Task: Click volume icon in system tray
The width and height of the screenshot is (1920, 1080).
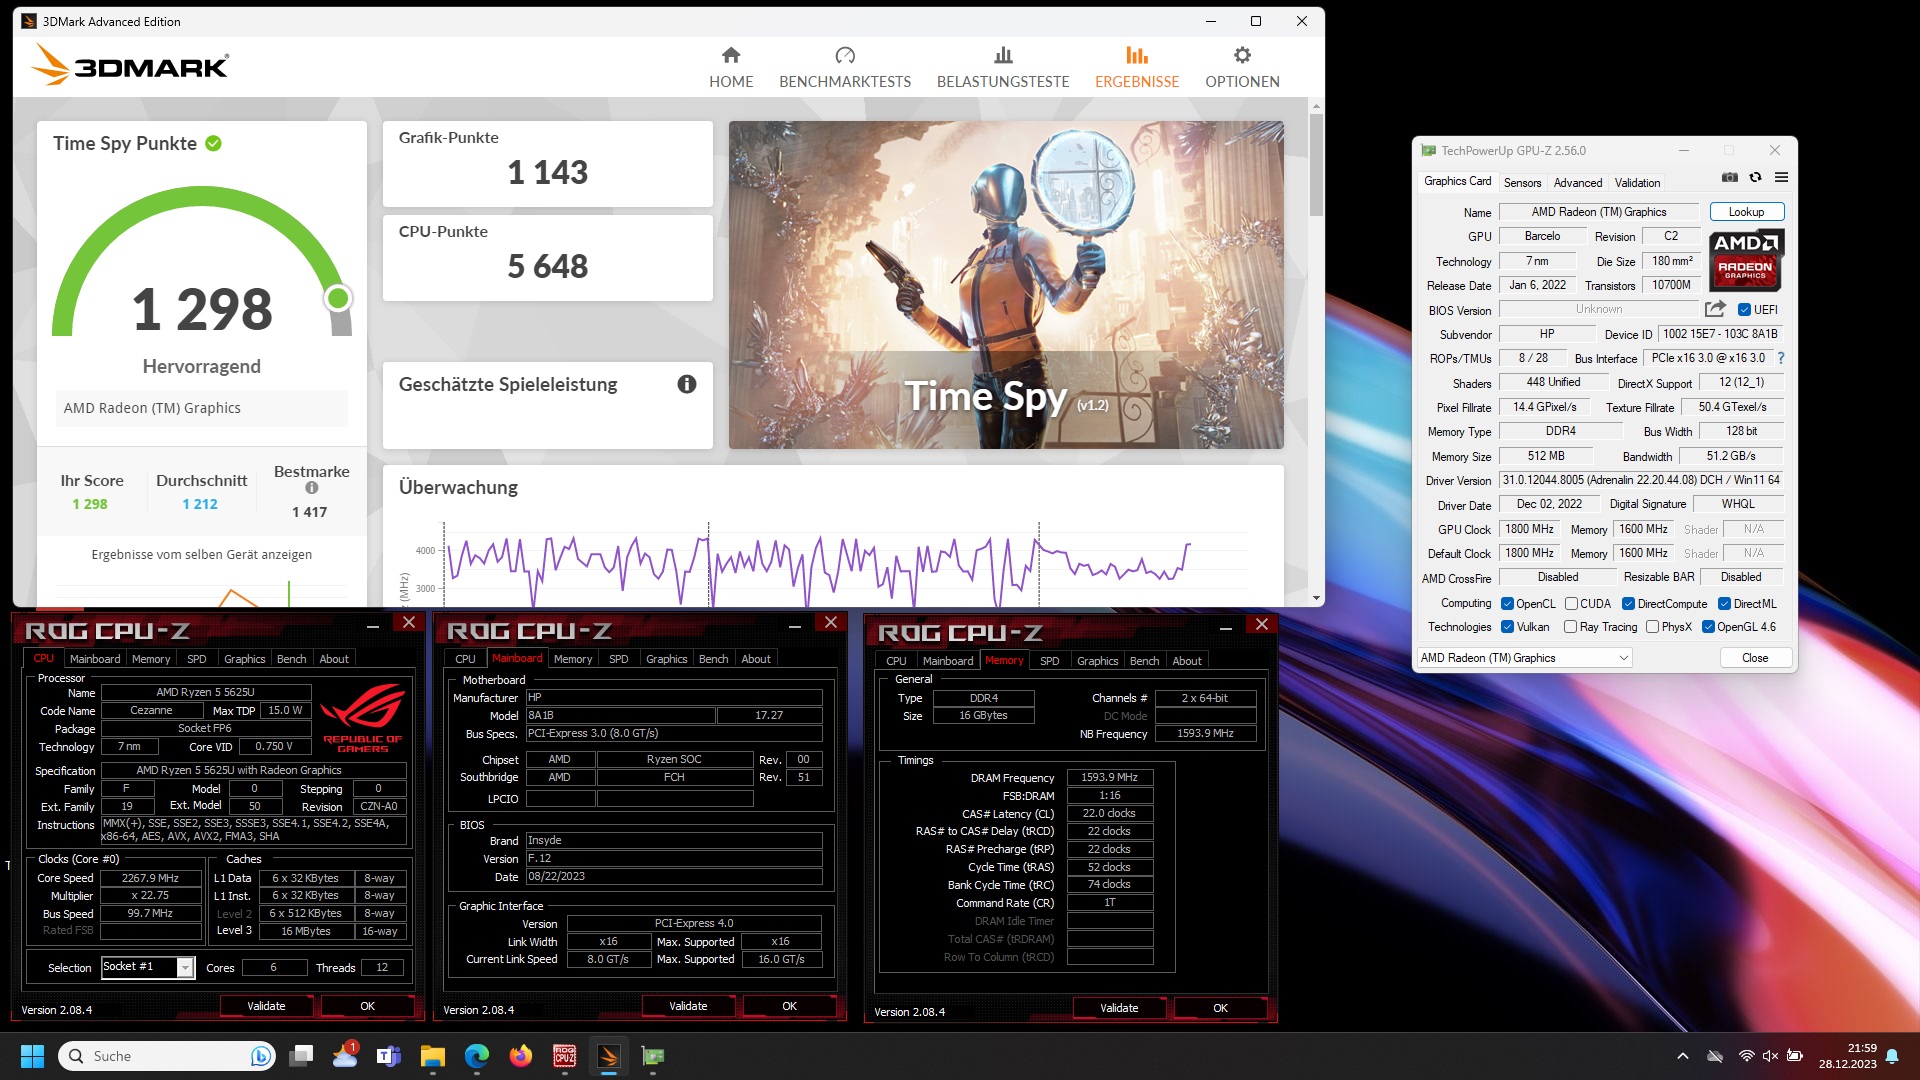Action: [1770, 1056]
